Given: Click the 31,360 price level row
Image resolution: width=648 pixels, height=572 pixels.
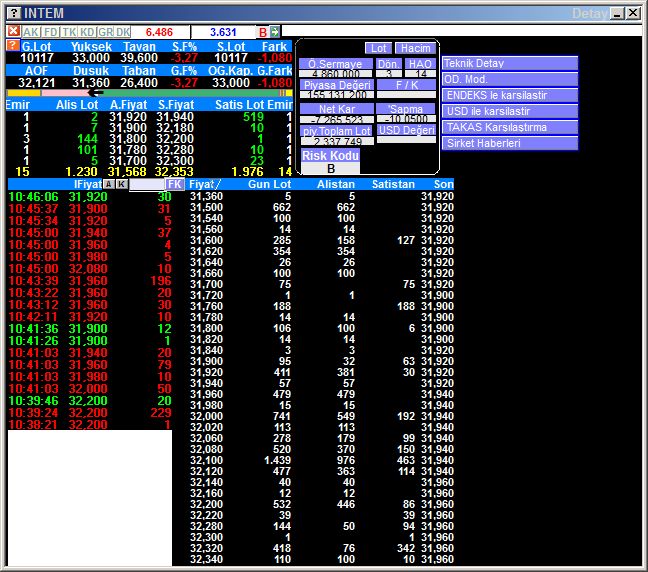Looking at the screenshot, I should coord(322,196).
